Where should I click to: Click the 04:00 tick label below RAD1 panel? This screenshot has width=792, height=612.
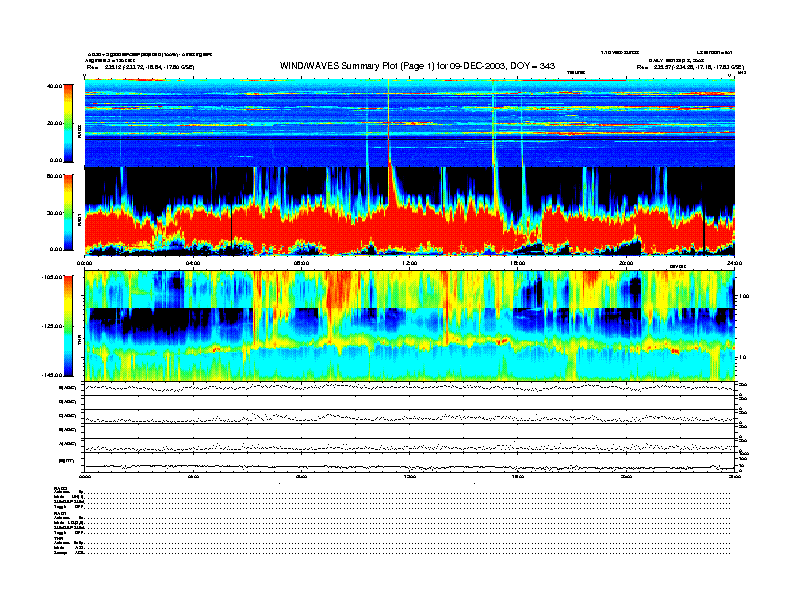[193, 263]
